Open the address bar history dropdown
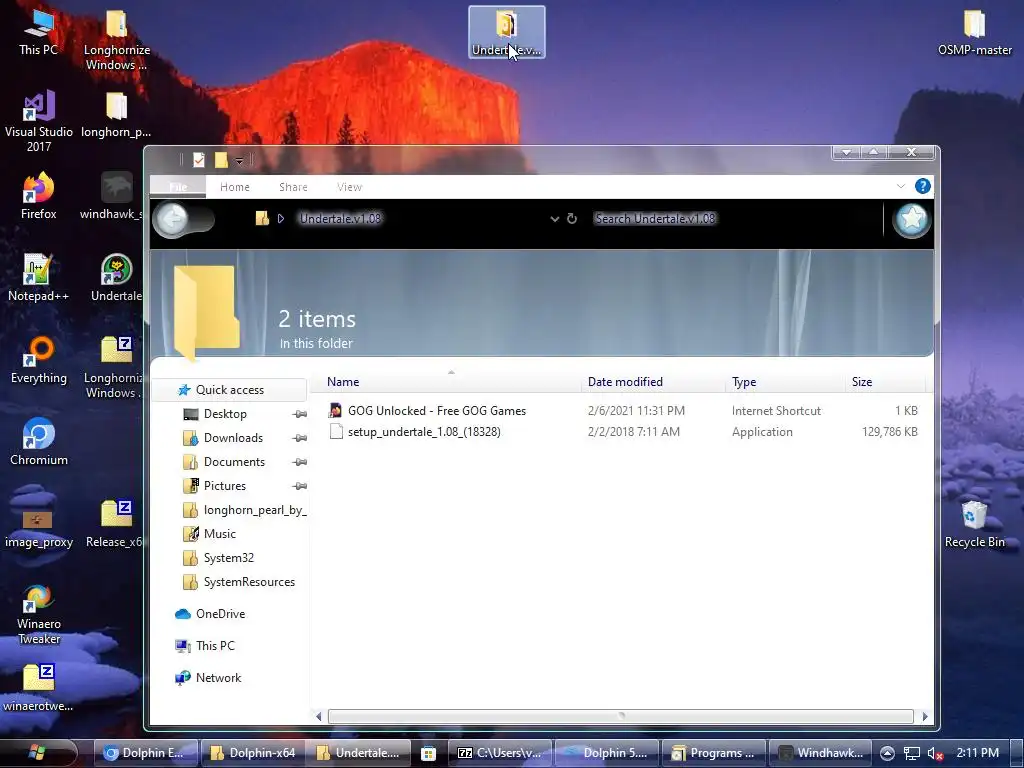This screenshot has width=1024, height=768. [554, 219]
